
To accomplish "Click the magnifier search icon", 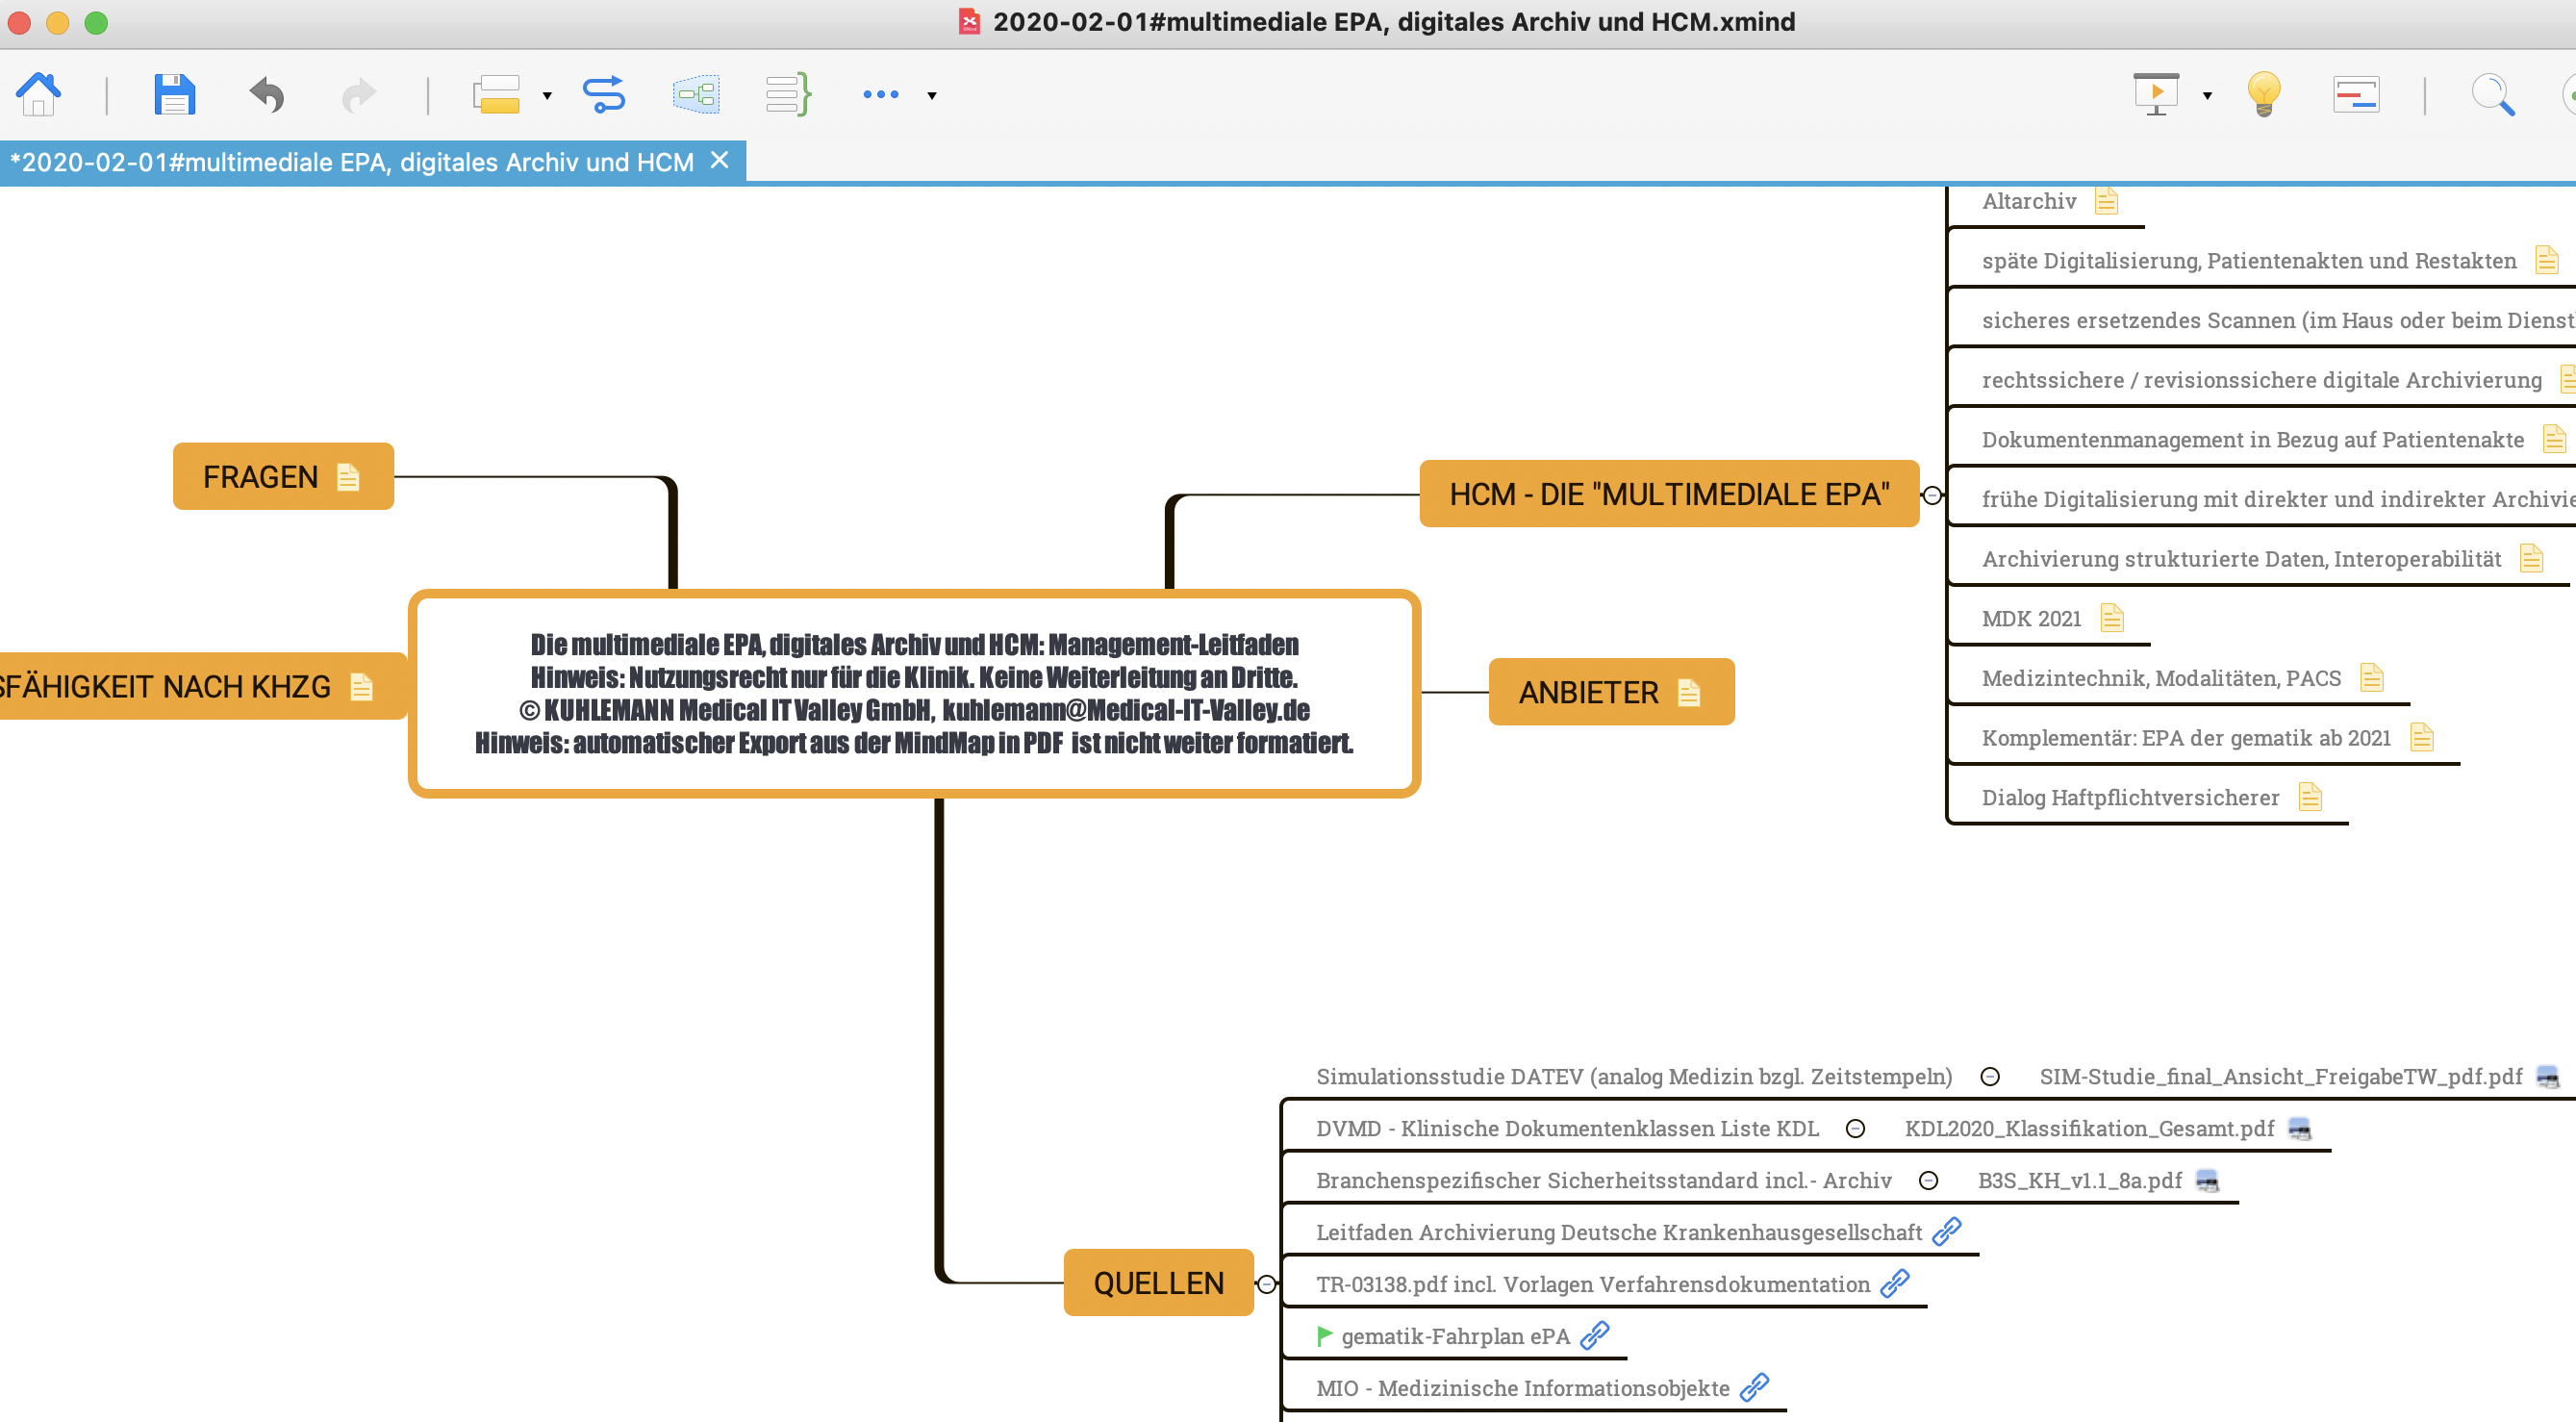I will coord(2492,95).
